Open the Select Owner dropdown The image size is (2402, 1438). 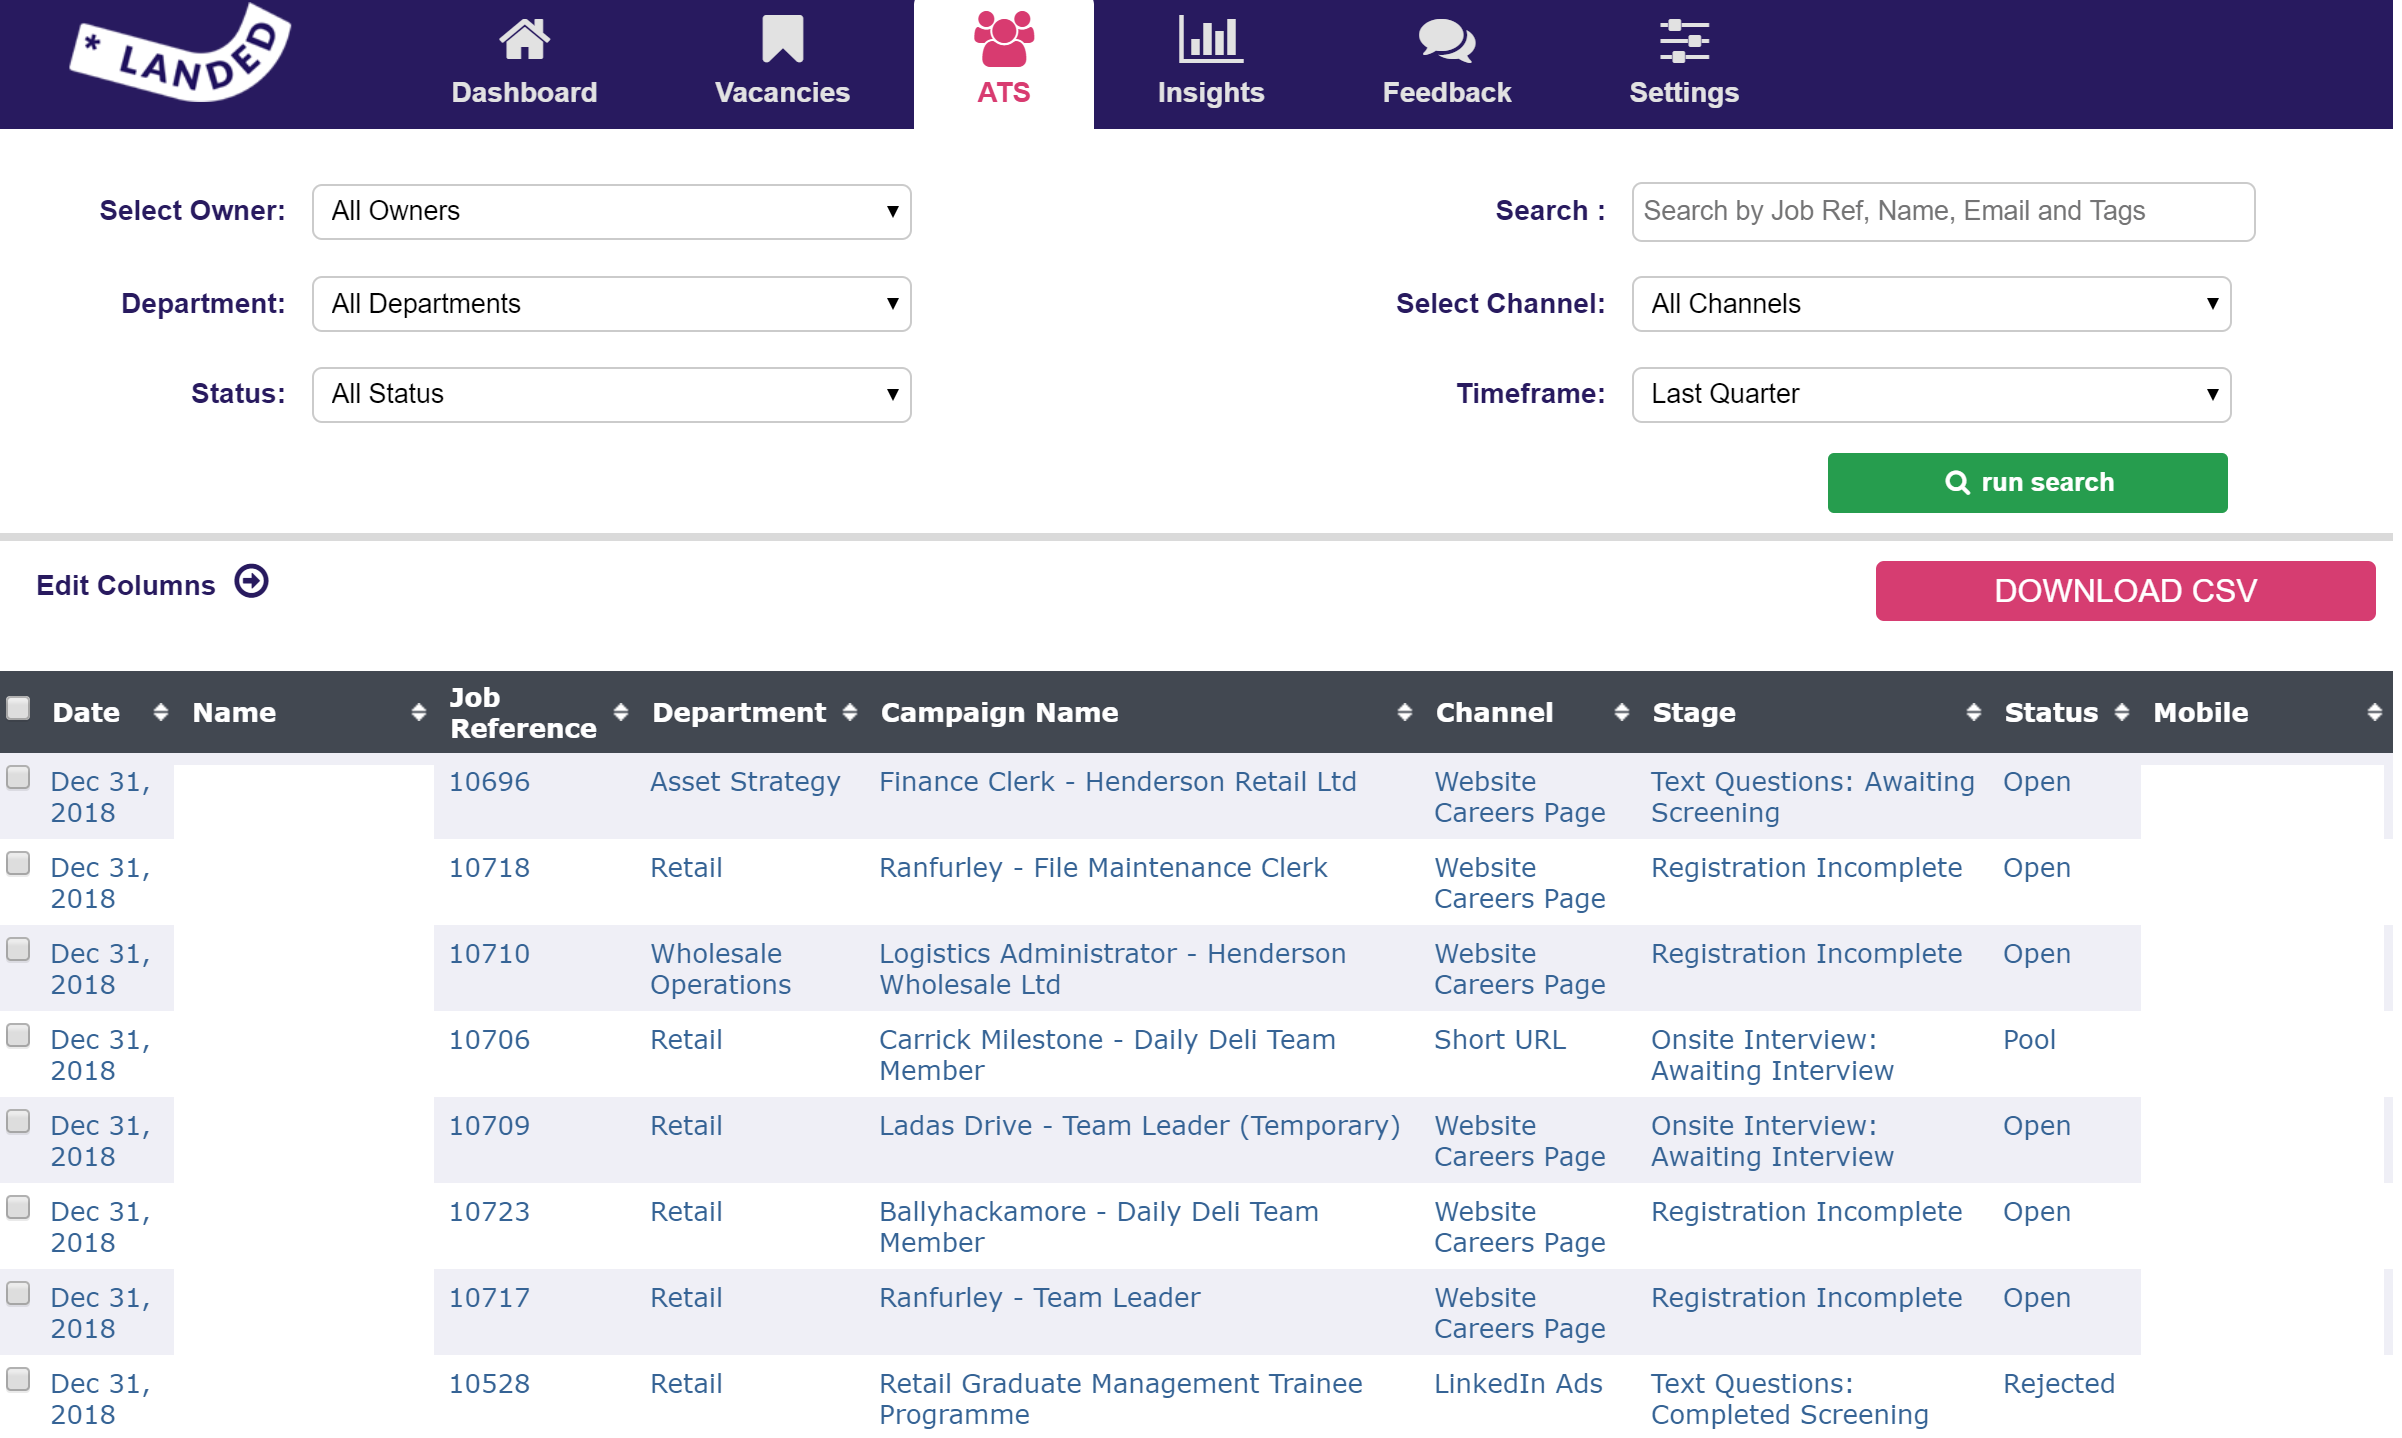pyautogui.click(x=611, y=211)
